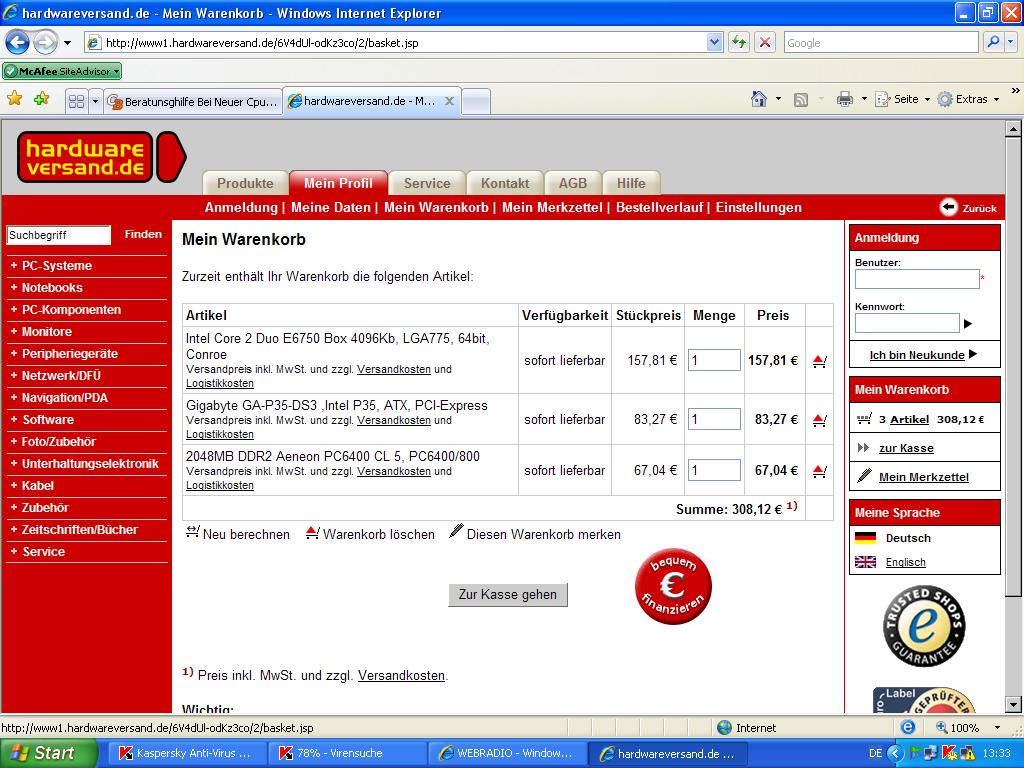
Task: Open the AGB tab
Action: pos(573,184)
